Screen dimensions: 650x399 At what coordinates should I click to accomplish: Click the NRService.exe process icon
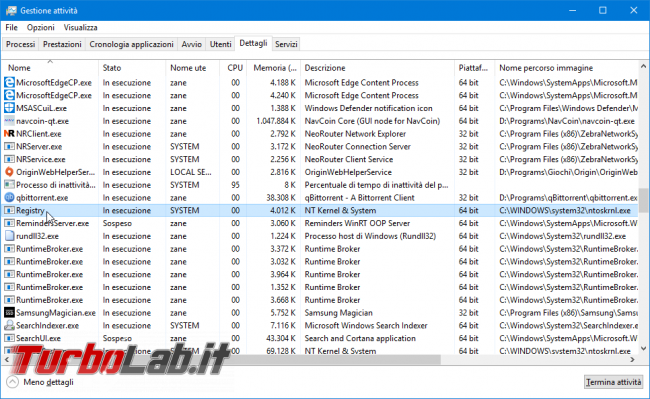(9, 160)
